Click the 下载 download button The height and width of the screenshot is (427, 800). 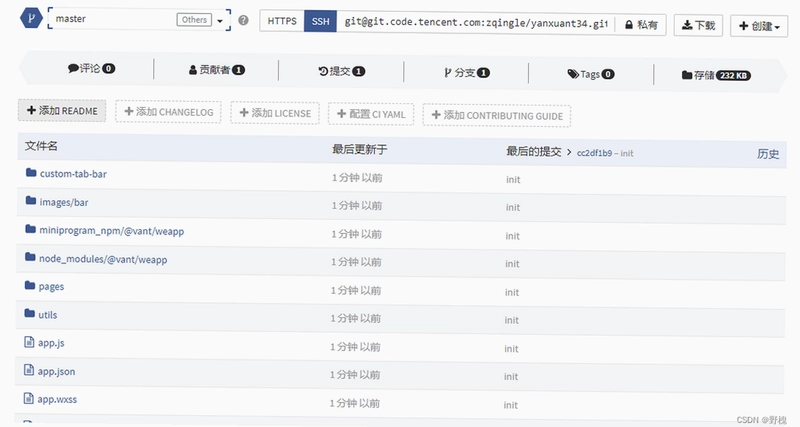pos(698,25)
